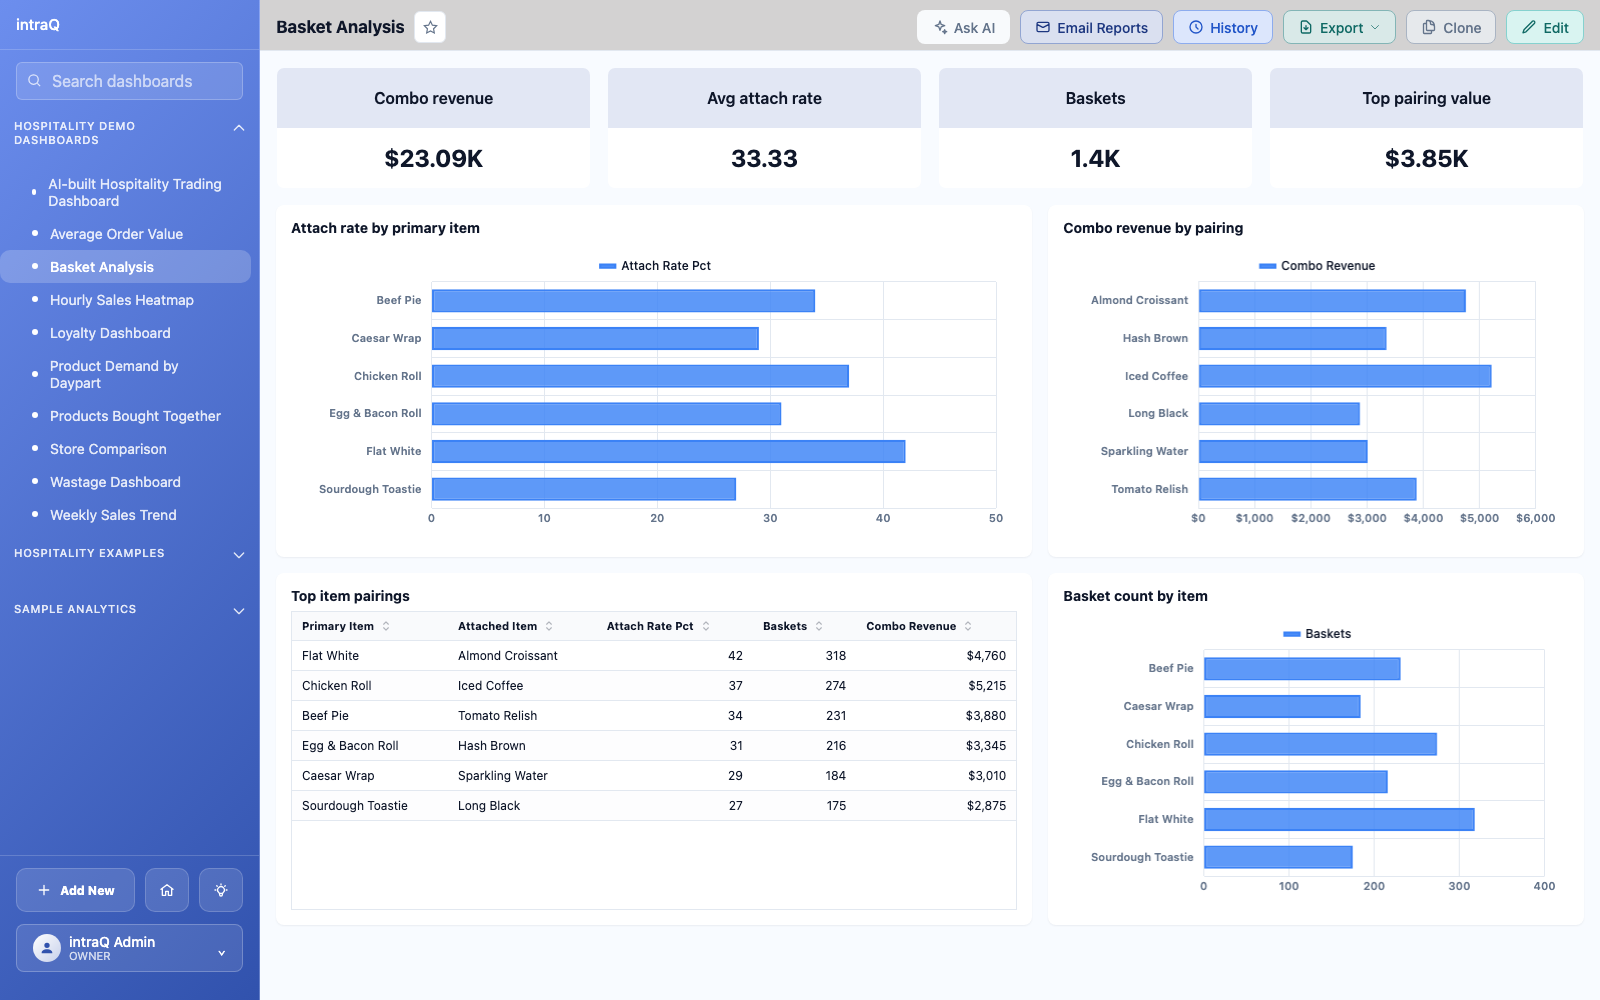Click the Long Black table cell
This screenshot has width=1600, height=1000.
coord(489,806)
